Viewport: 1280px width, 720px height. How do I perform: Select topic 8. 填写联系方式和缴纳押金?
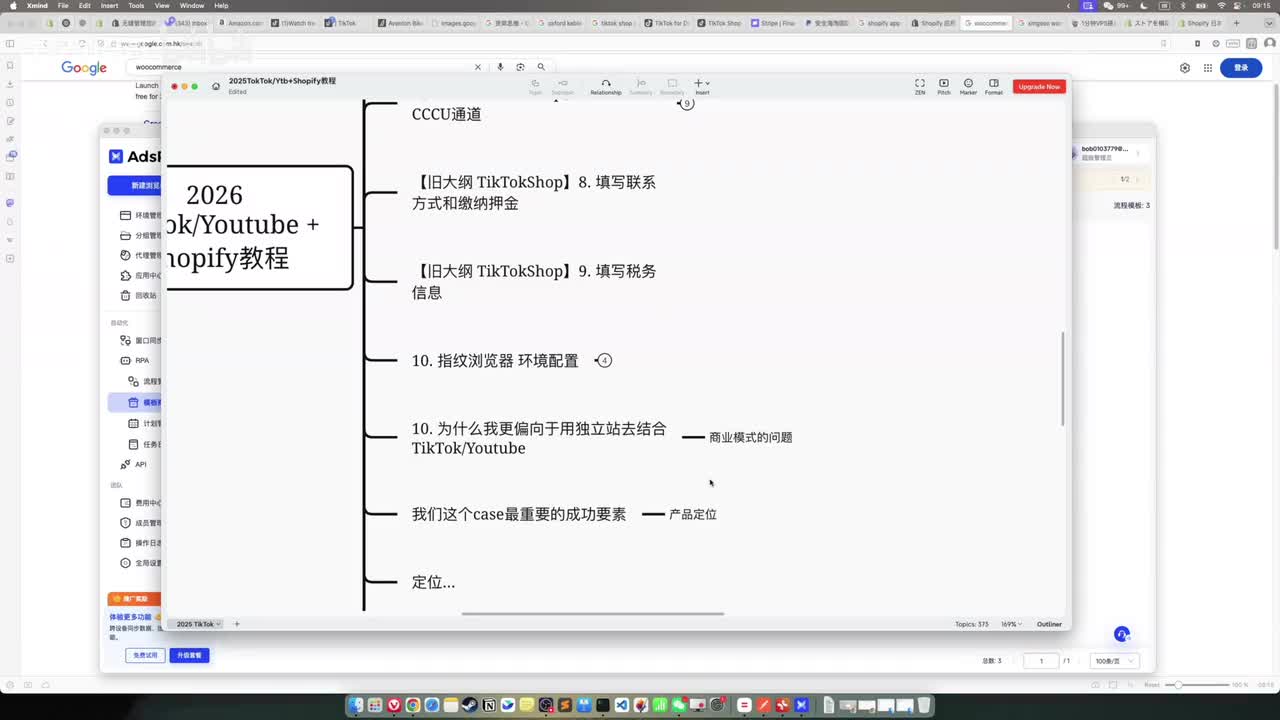pos(534,193)
